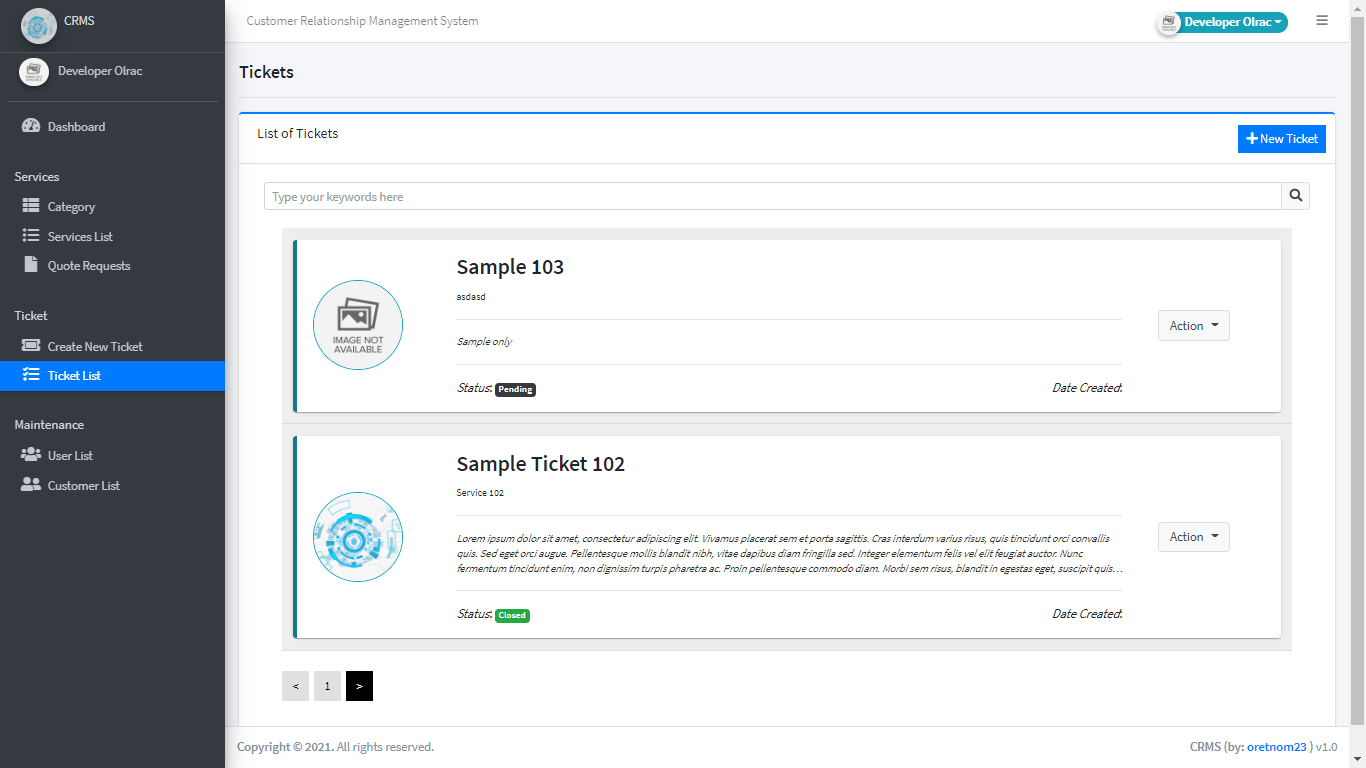Click the User List people icon
Image resolution: width=1366 pixels, height=768 pixels.
[31, 455]
